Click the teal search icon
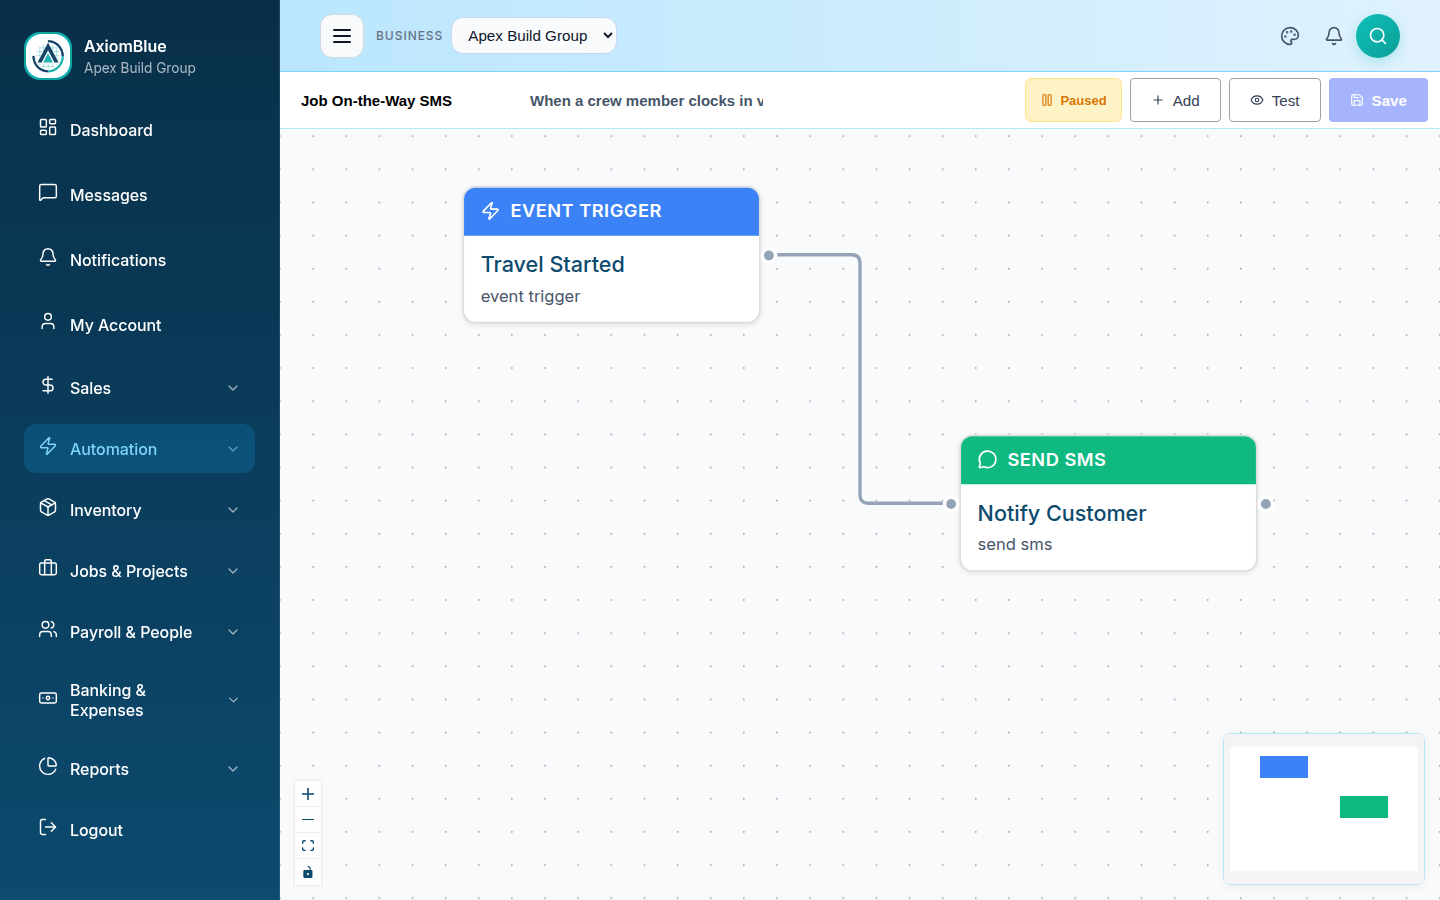Viewport: 1440px width, 900px height. [x=1378, y=35]
